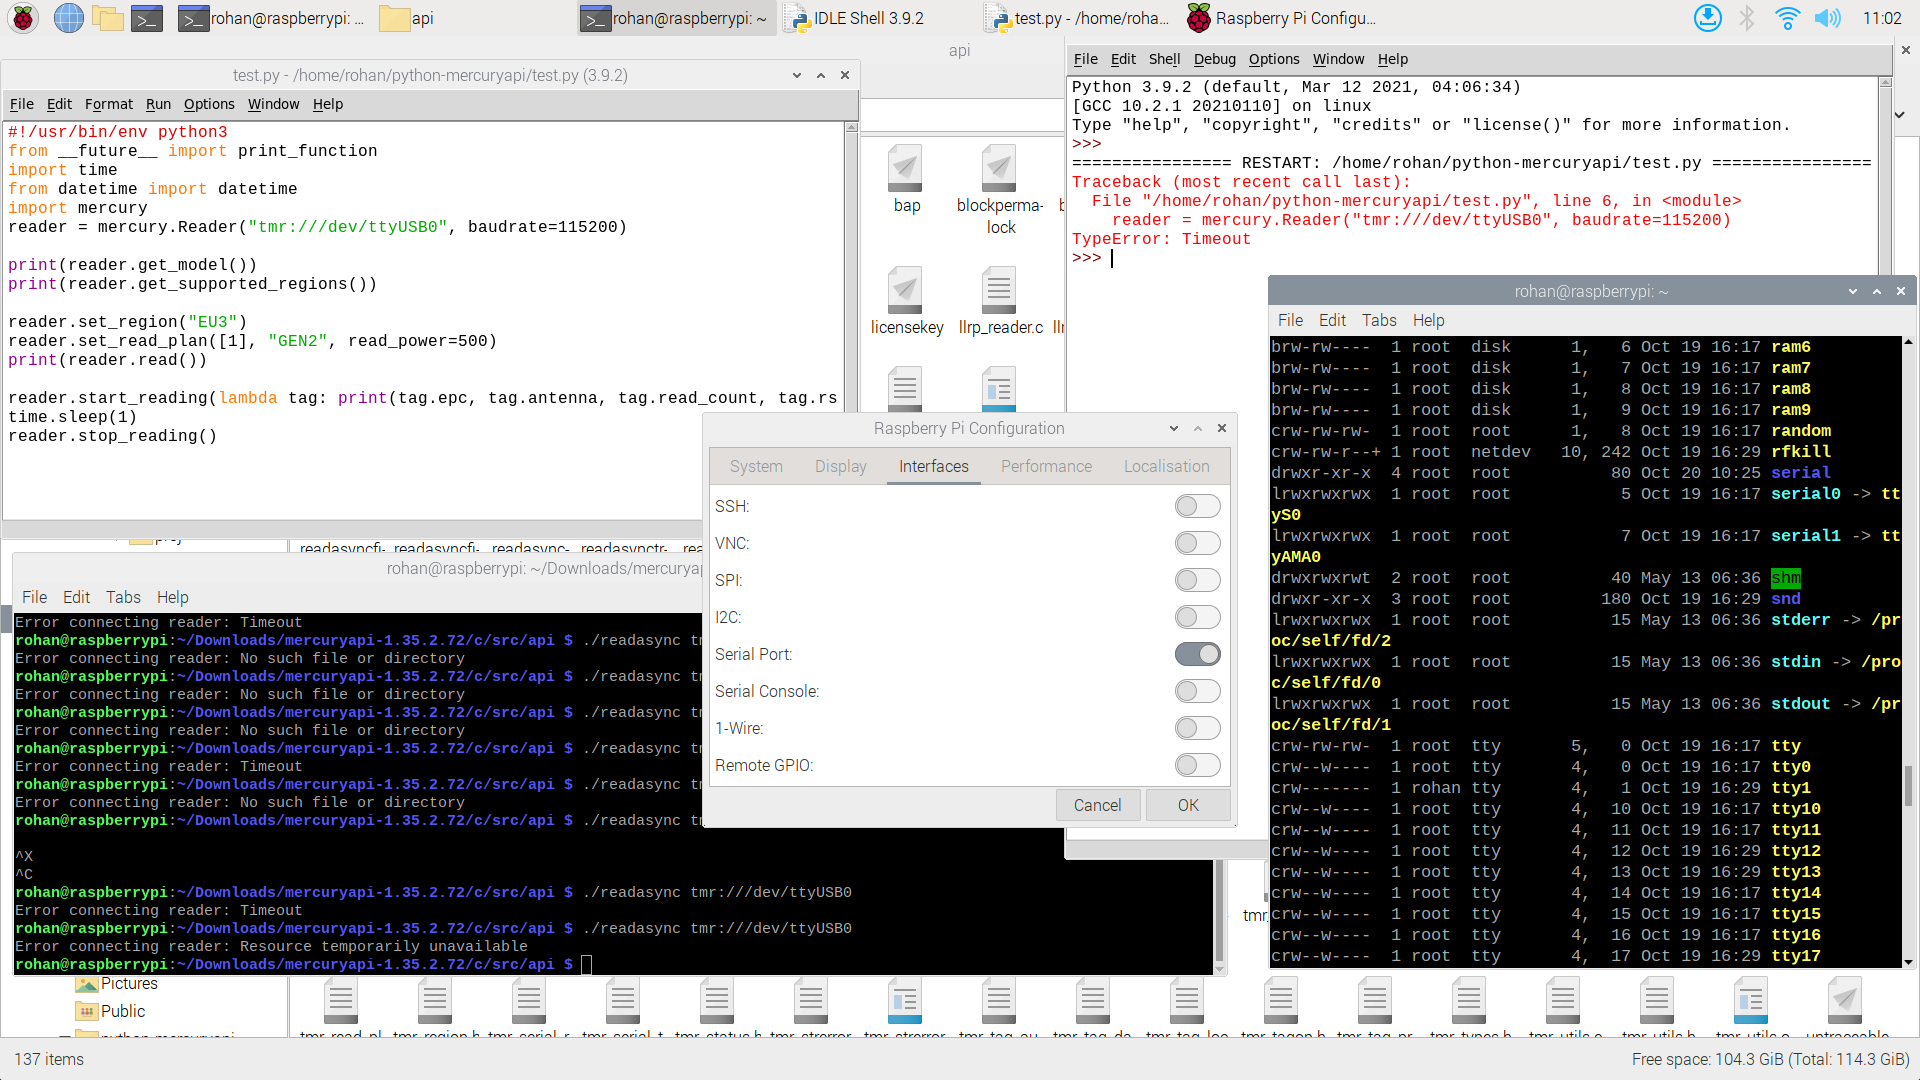The height and width of the screenshot is (1080, 1920).
Task: Open the WiFi network tray icon
Action: pos(1787,18)
